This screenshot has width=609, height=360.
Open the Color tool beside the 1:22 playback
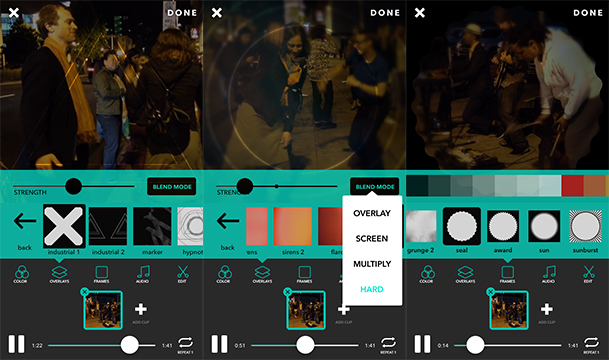[21, 274]
